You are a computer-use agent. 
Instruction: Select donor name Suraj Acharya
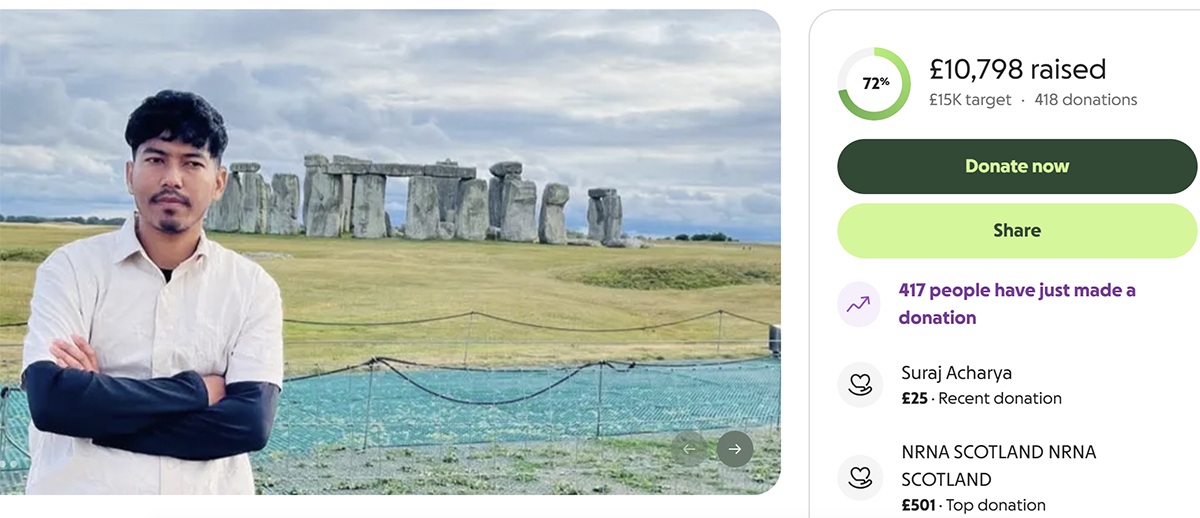click(x=957, y=373)
